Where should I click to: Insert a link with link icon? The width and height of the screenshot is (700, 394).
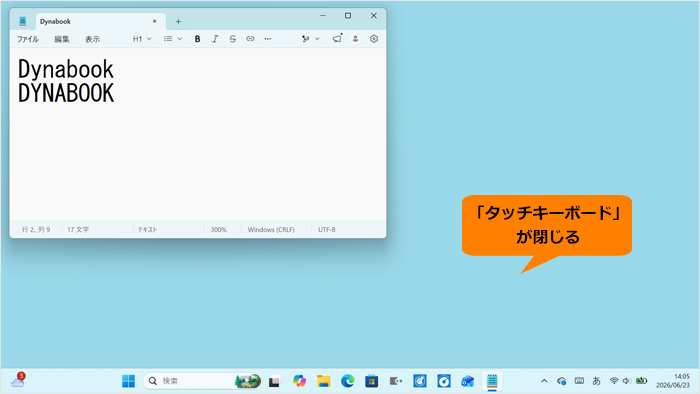click(x=250, y=39)
